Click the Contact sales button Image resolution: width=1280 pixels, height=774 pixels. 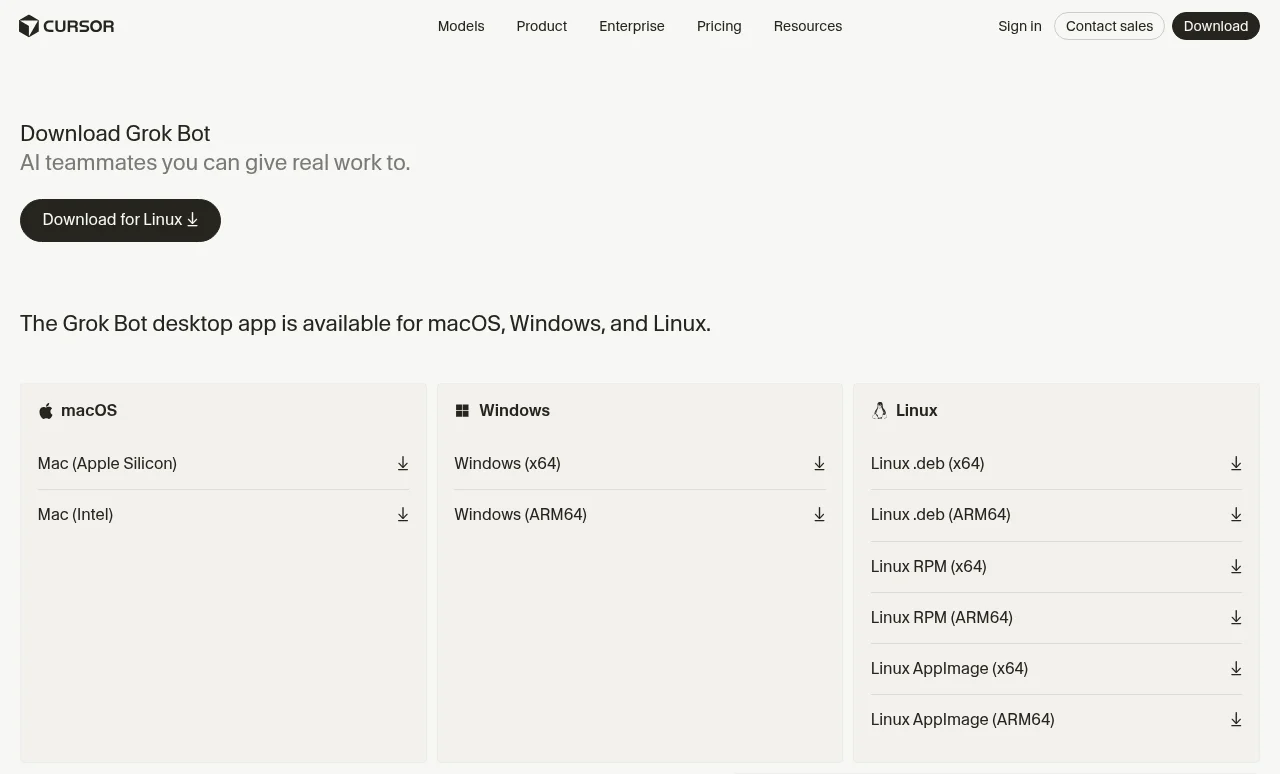1109,26
